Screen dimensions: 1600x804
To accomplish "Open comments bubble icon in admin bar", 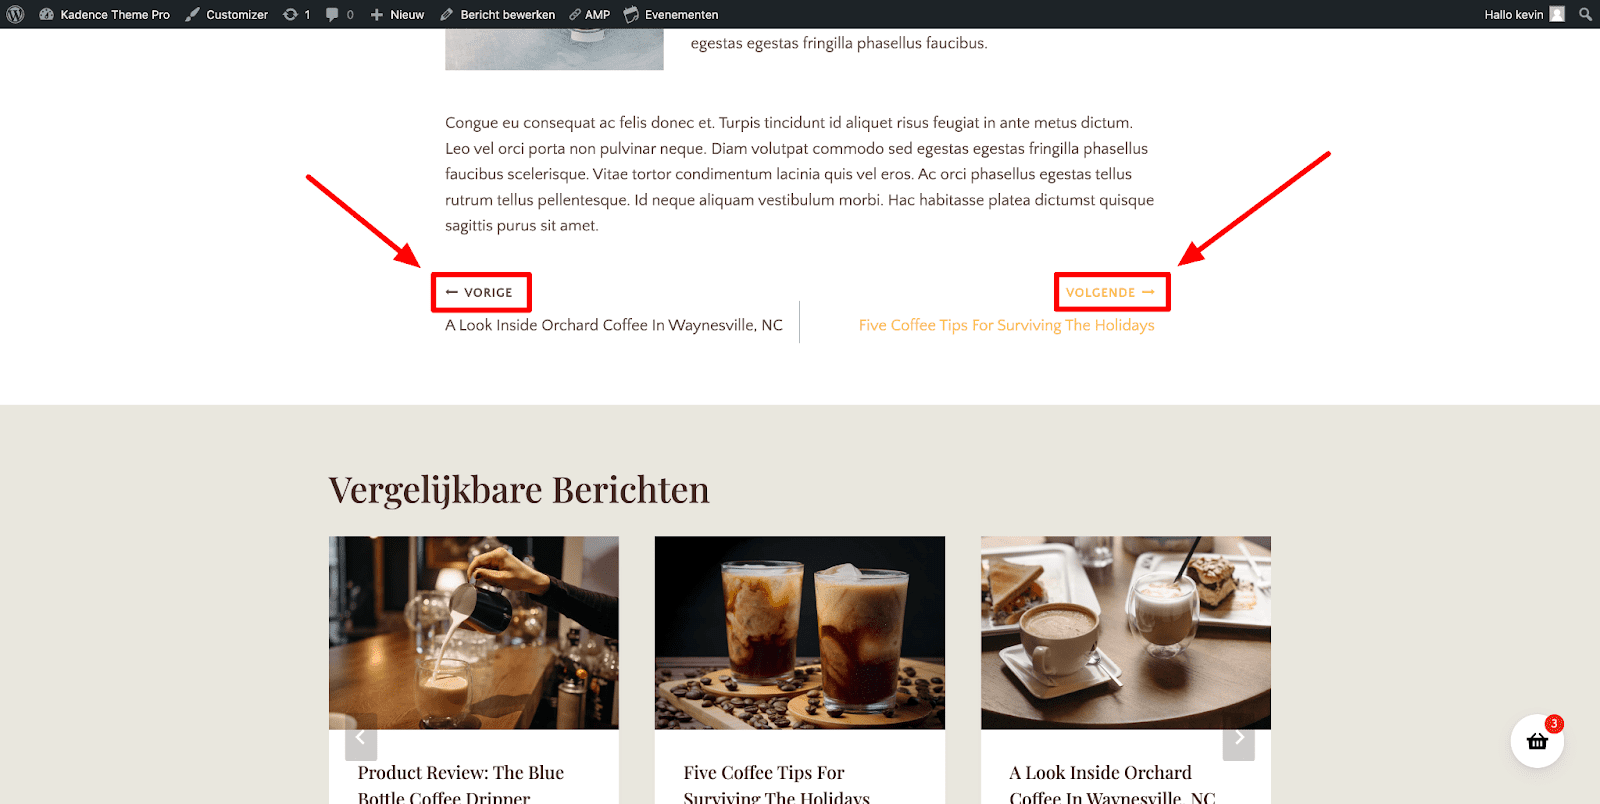I will coord(332,14).
